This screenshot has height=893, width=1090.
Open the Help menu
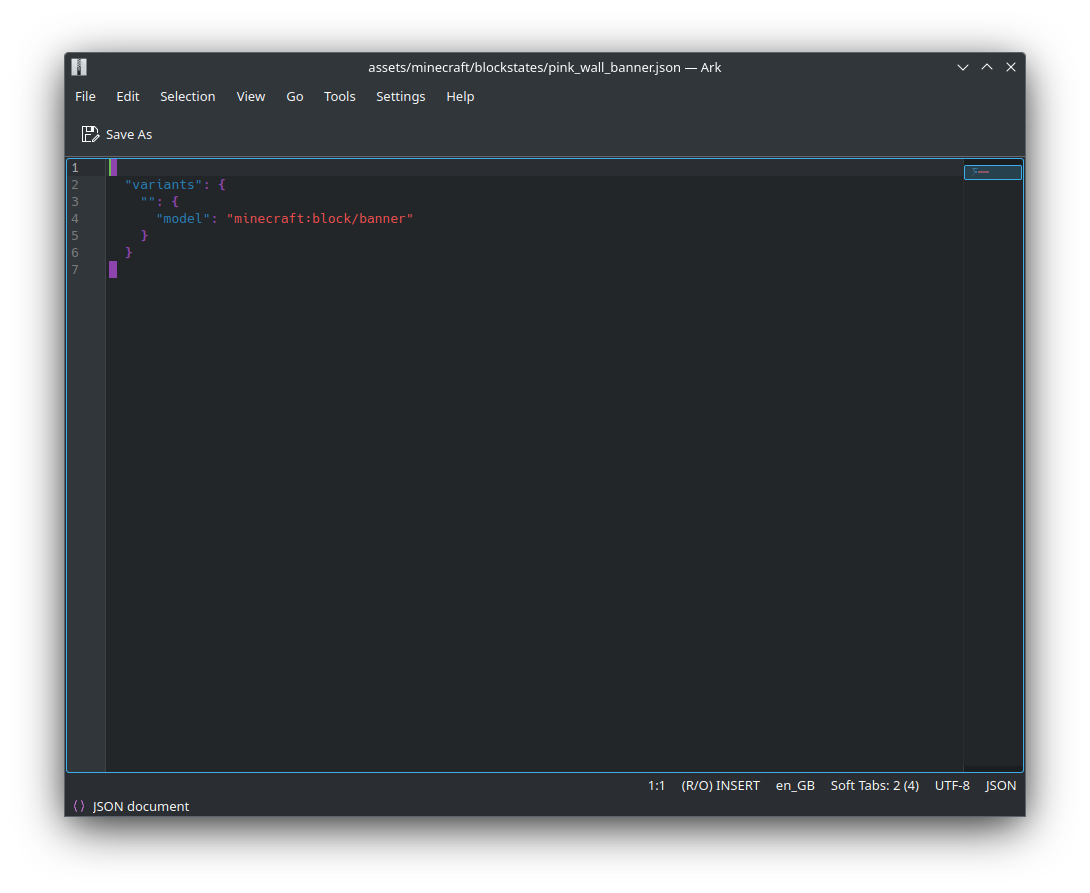pyautogui.click(x=460, y=97)
